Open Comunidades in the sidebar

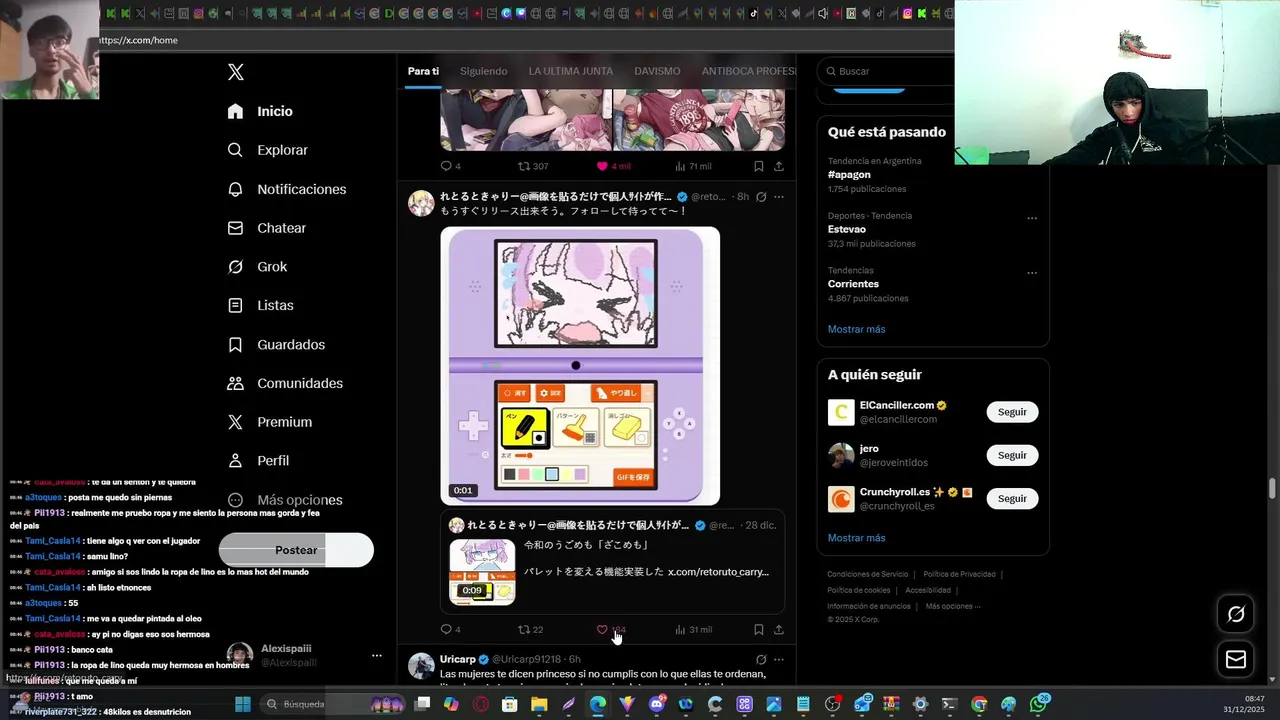pyautogui.click(x=285, y=383)
